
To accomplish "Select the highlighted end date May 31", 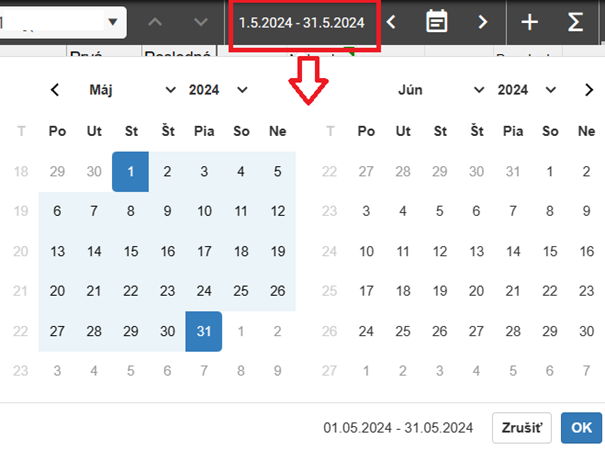I will point(203,331).
